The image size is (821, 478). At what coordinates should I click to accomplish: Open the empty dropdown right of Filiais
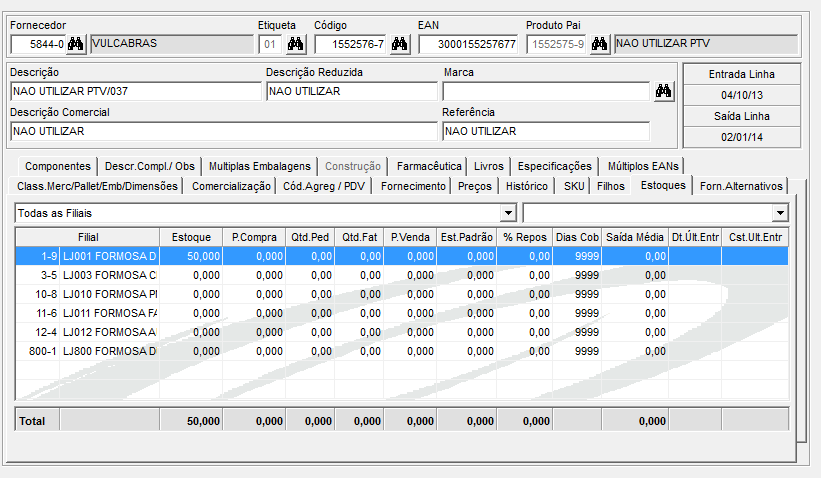780,213
